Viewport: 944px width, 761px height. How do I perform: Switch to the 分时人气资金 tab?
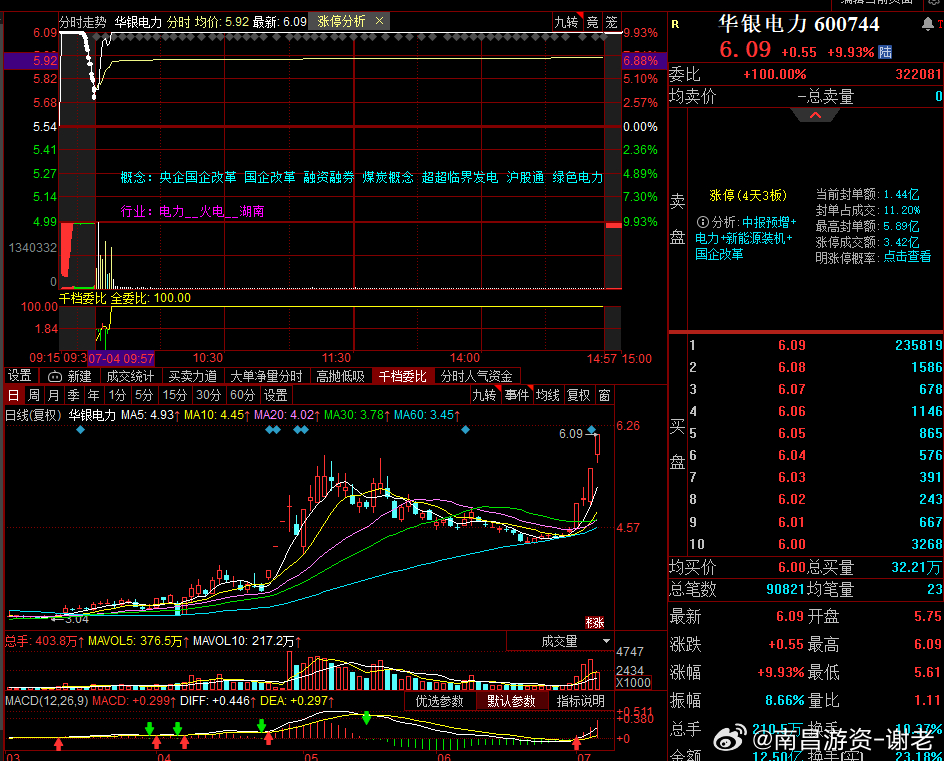coord(476,376)
